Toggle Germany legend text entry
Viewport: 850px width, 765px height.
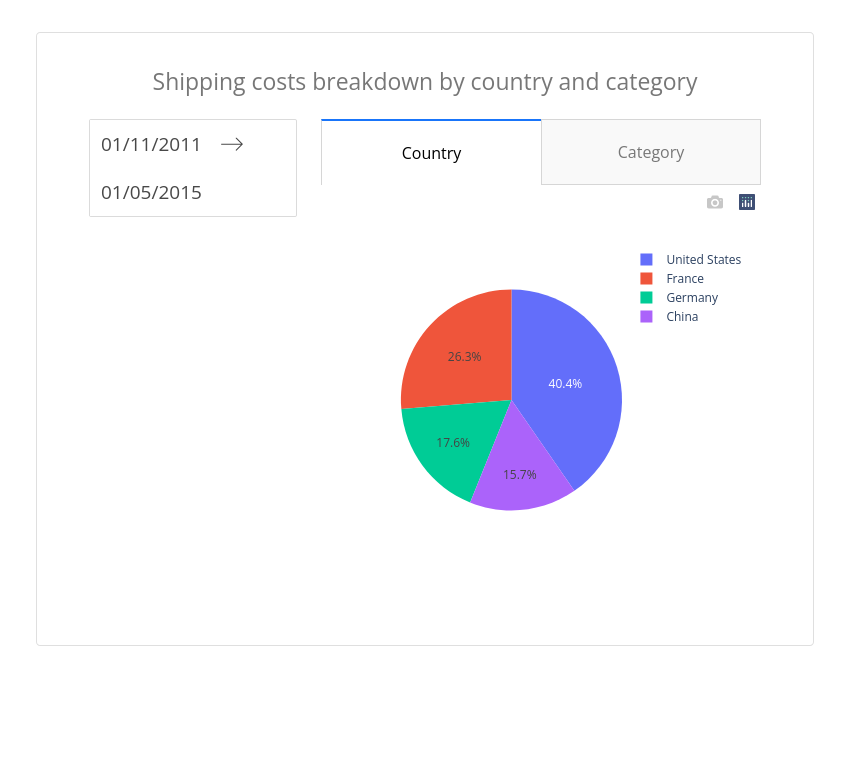point(692,298)
